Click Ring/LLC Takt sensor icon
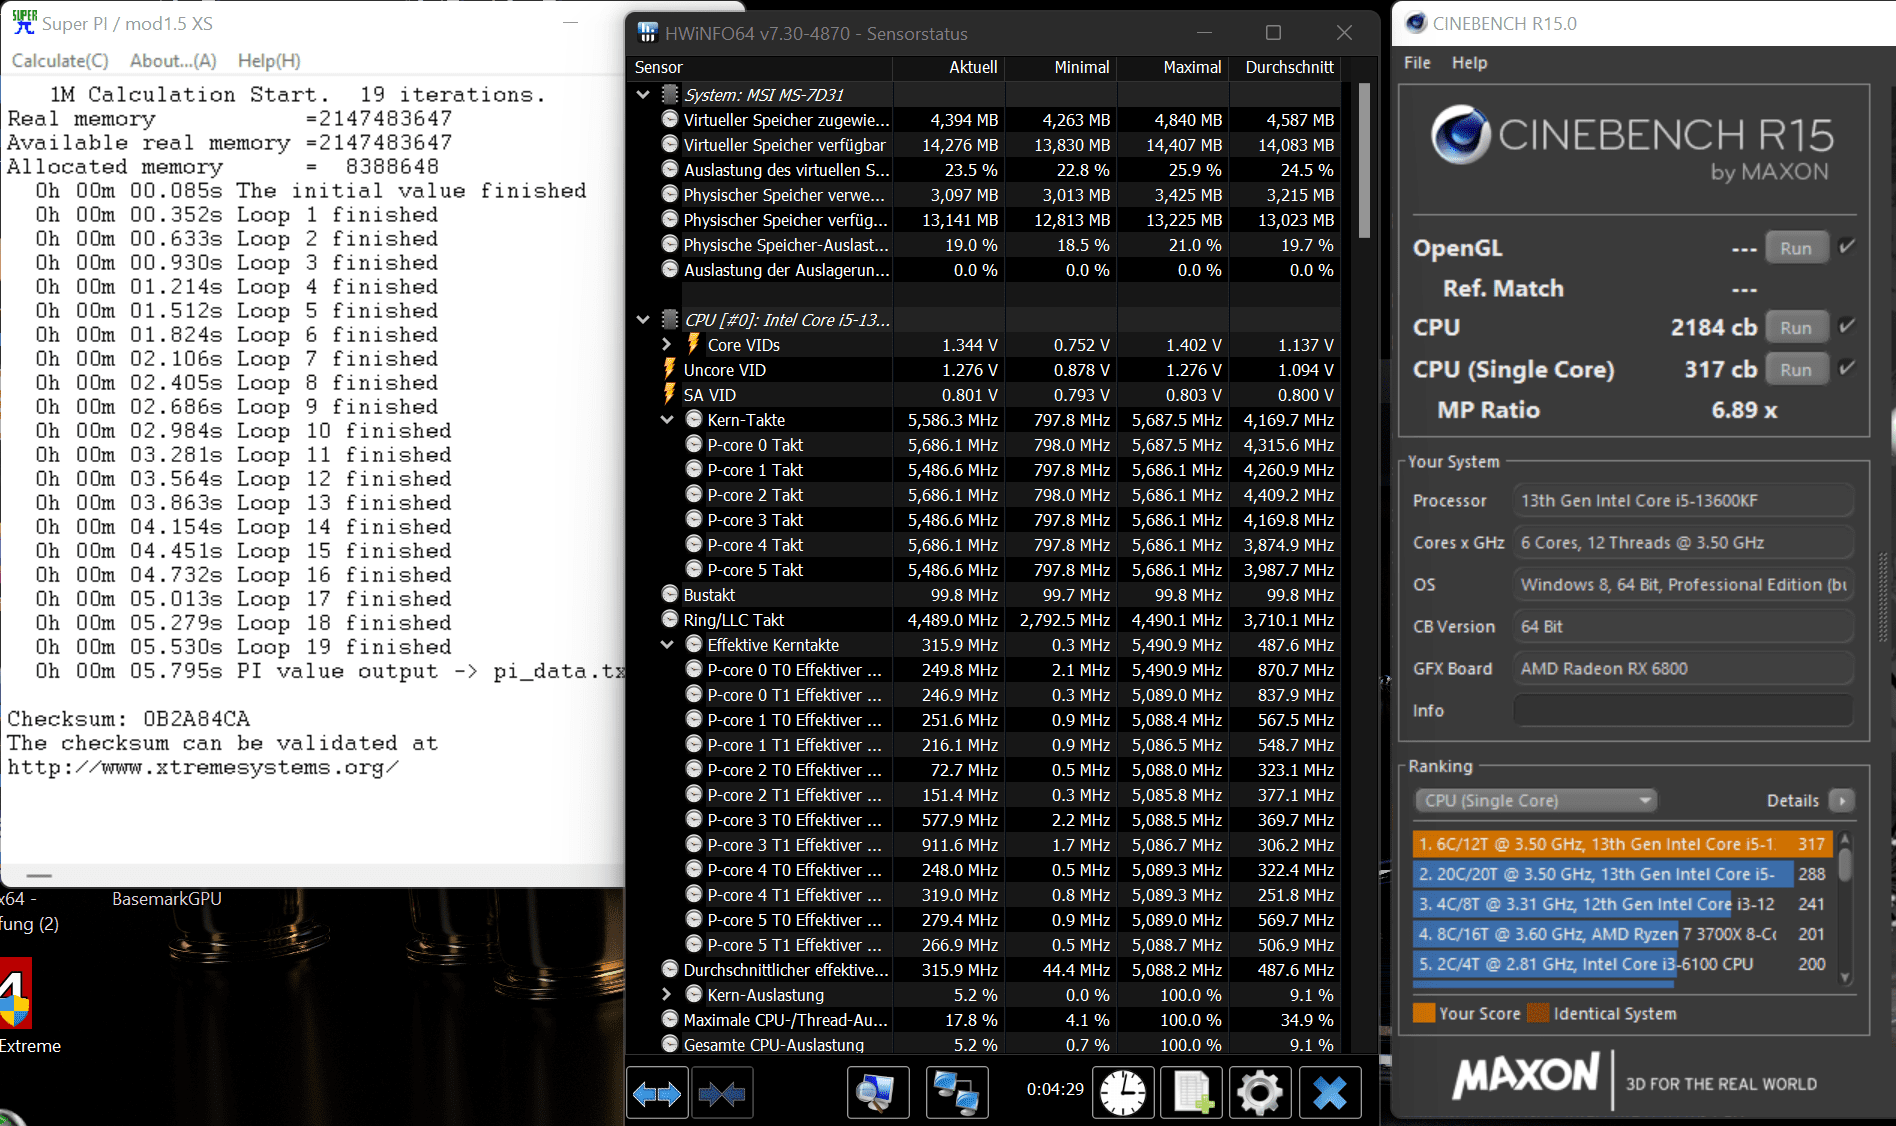Viewport: 1896px width, 1126px height. tap(670, 619)
